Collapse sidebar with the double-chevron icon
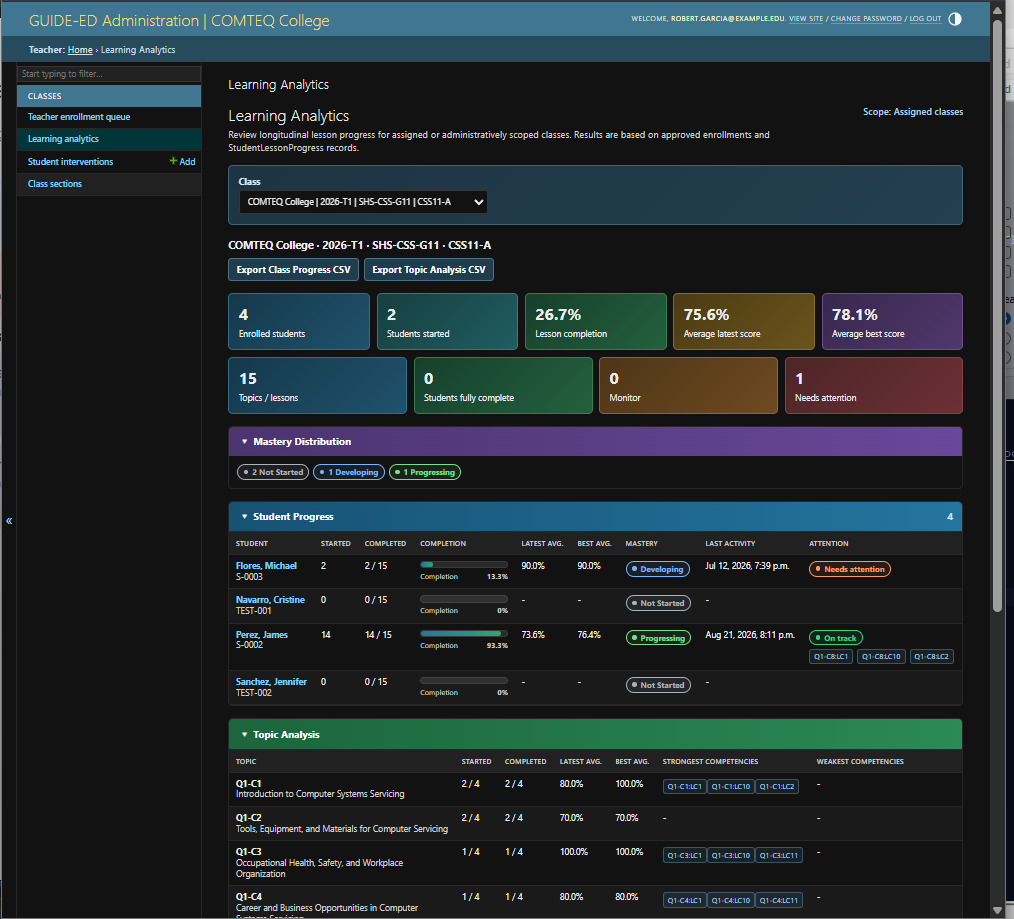This screenshot has height=919, width=1014. [x=9, y=521]
